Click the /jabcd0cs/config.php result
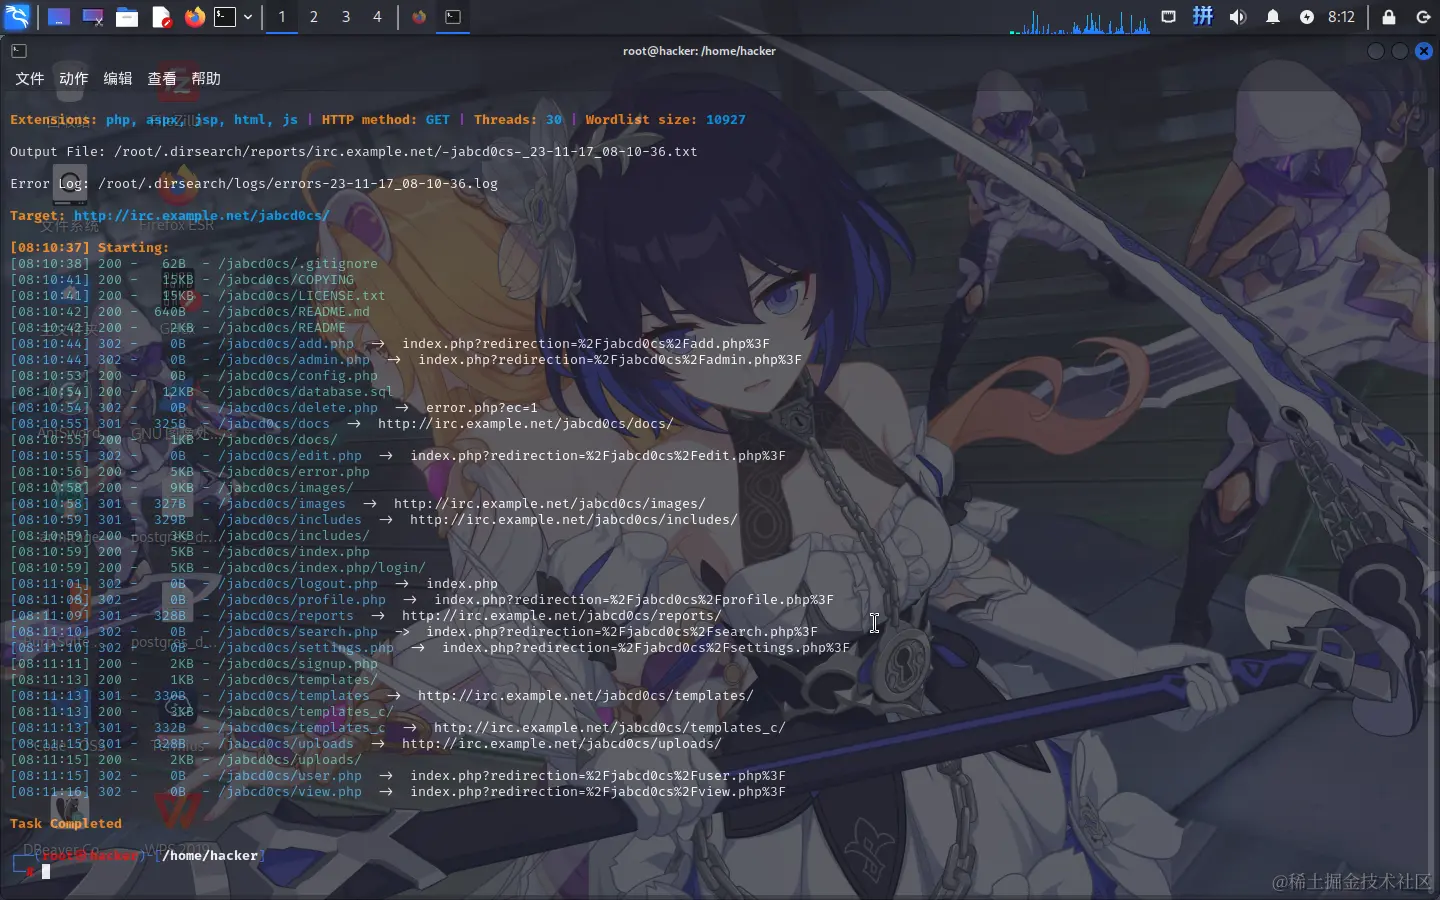This screenshot has height=900, width=1440. click(x=298, y=376)
